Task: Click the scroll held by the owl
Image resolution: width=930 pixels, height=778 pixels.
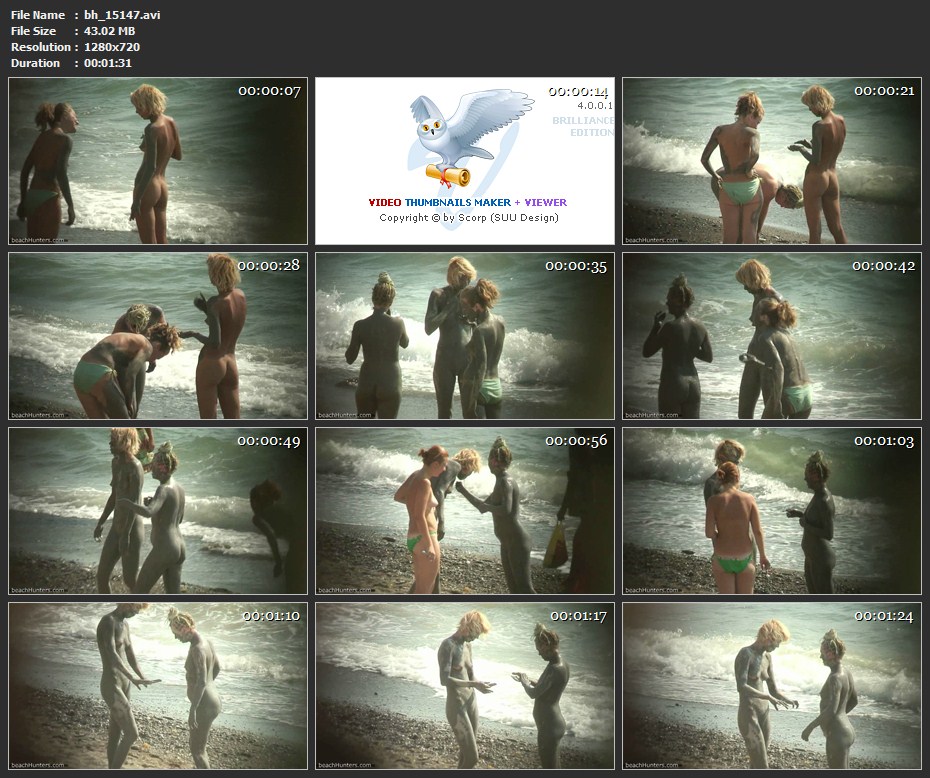Action: tap(447, 175)
